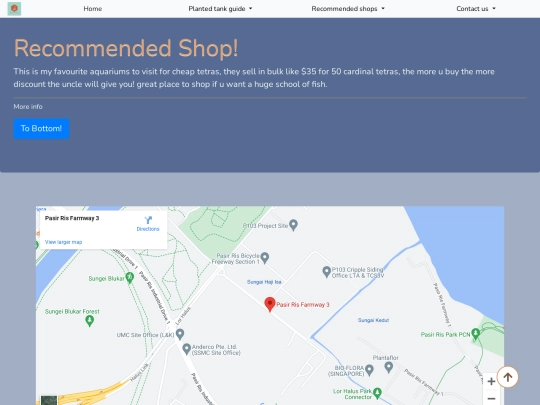The image size is (540, 405).
Task: Zoom out the map with minus button
Action: pos(491,398)
